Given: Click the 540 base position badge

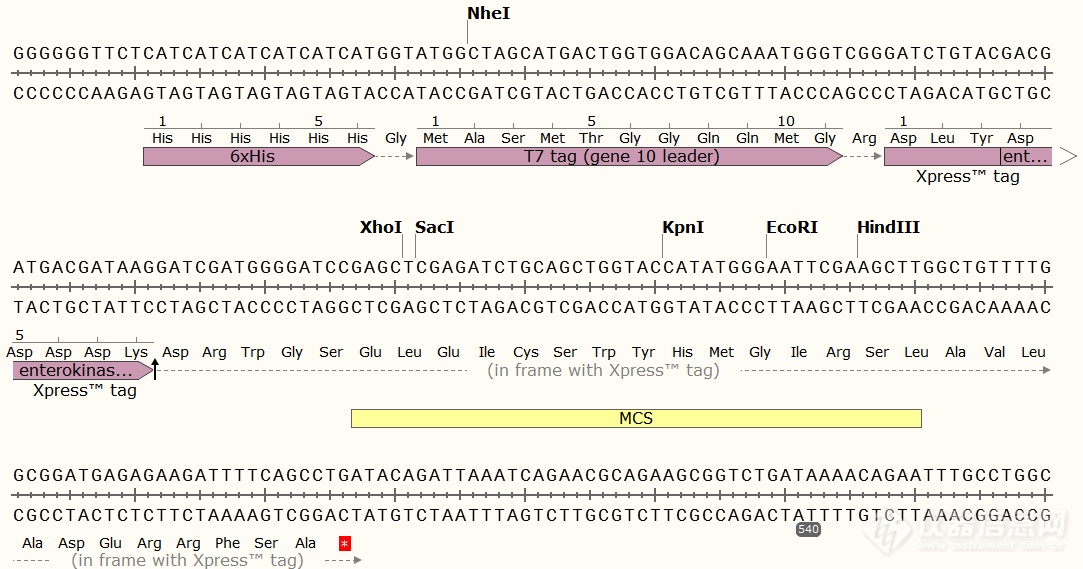Looking at the screenshot, I should [x=808, y=529].
